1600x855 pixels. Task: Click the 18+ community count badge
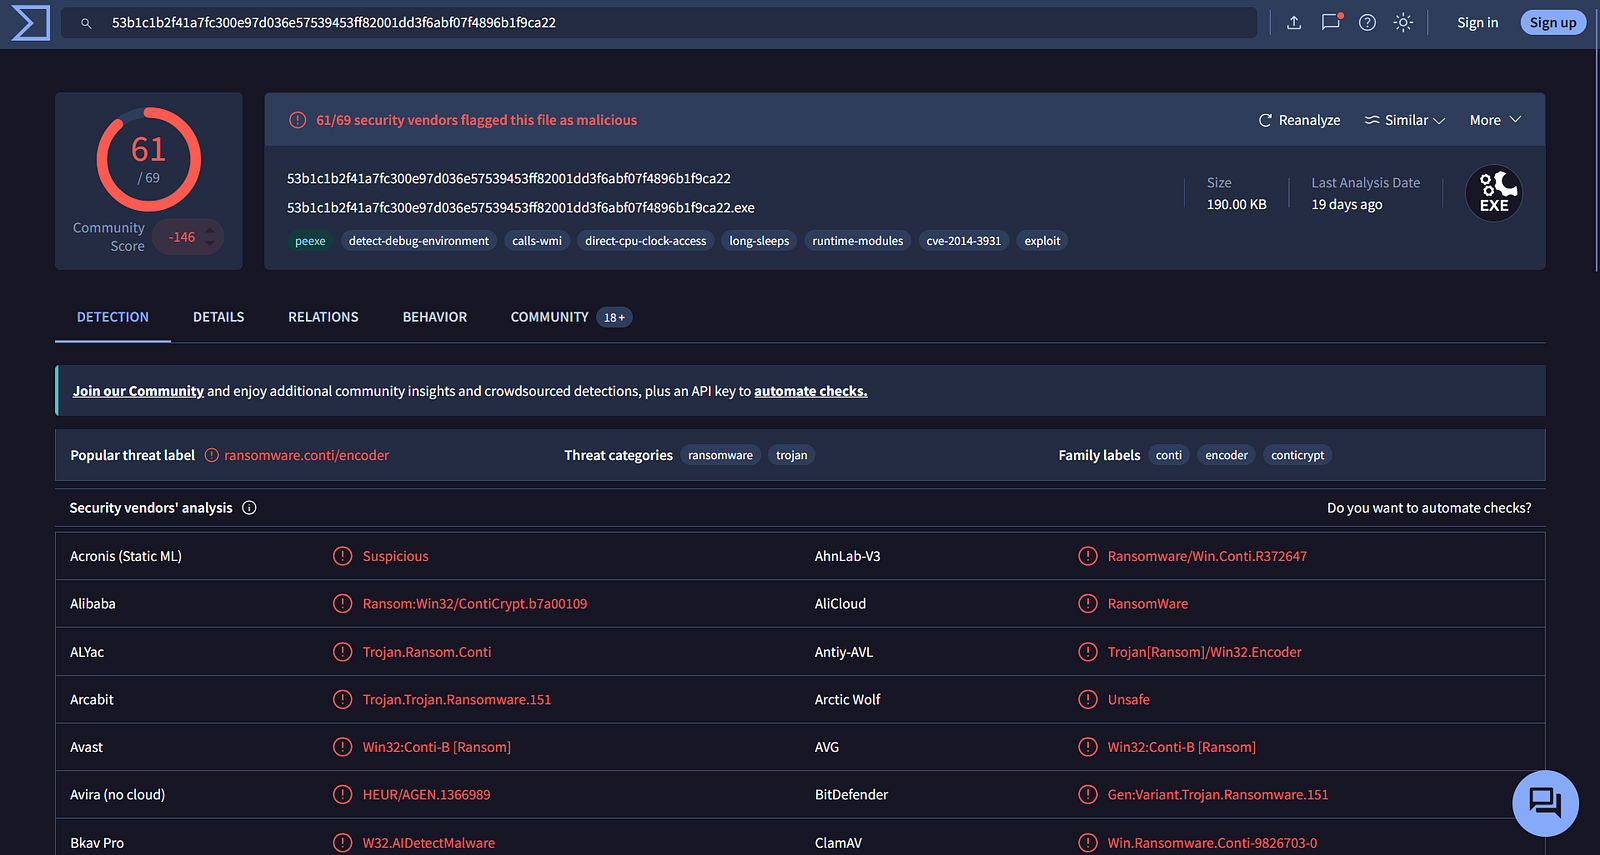pyautogui.click(x=614, y=317)
